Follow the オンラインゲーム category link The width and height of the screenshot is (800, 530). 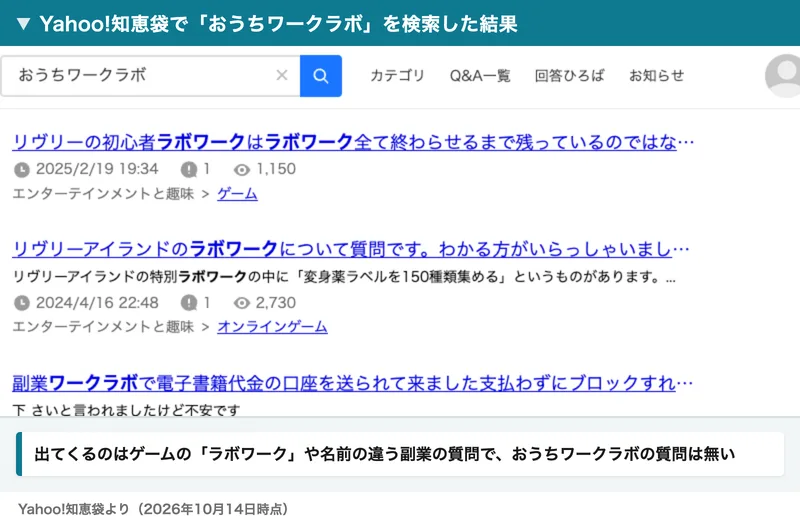click(272, 327)
